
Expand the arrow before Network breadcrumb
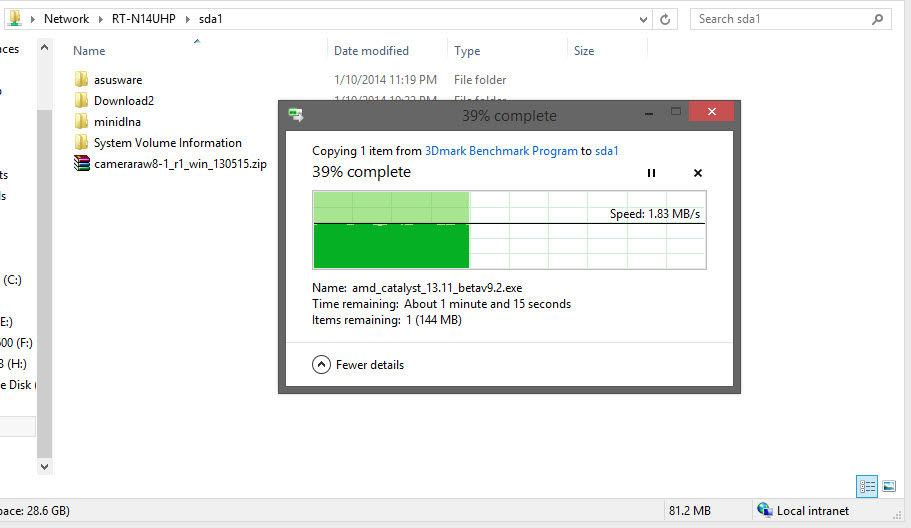33,19
